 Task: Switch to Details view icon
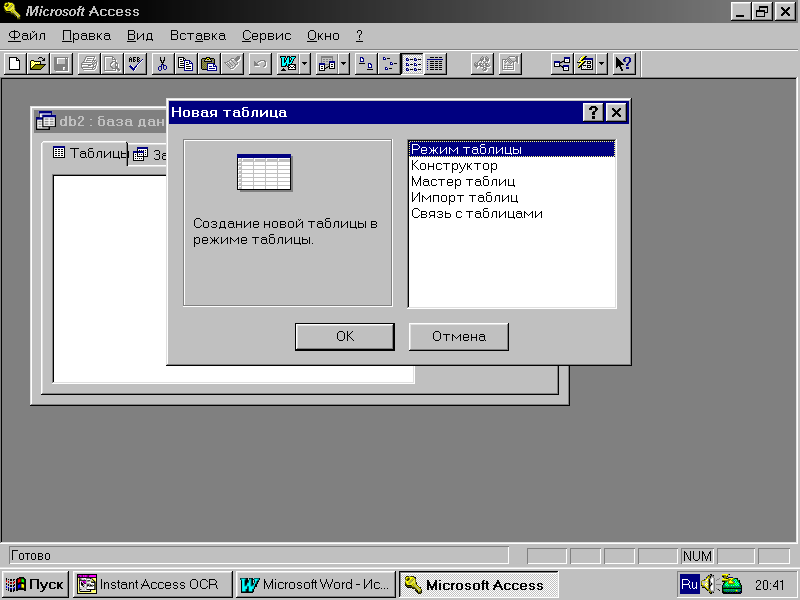coord(435,64)
